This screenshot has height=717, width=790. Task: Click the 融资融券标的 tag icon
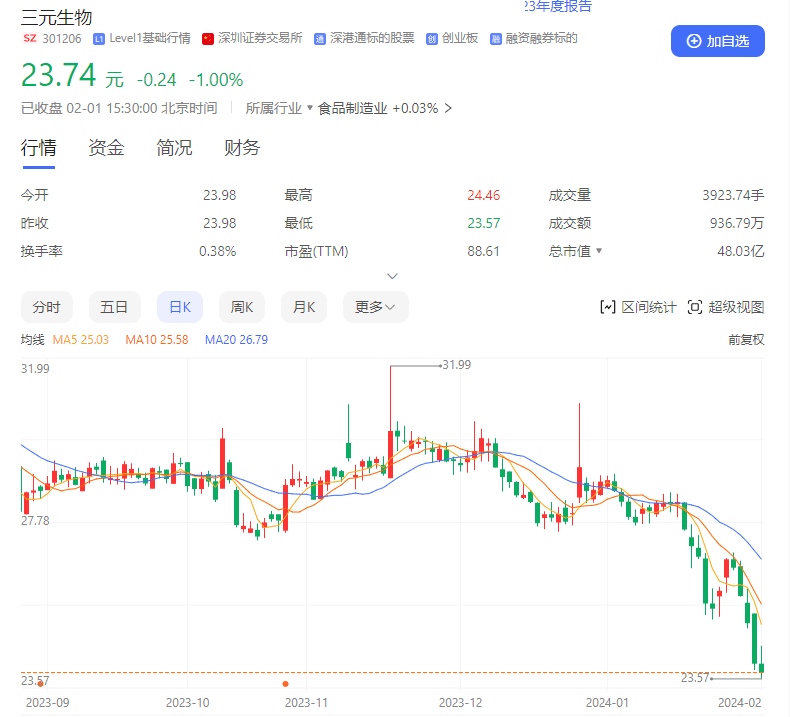(x=496, y=39)
